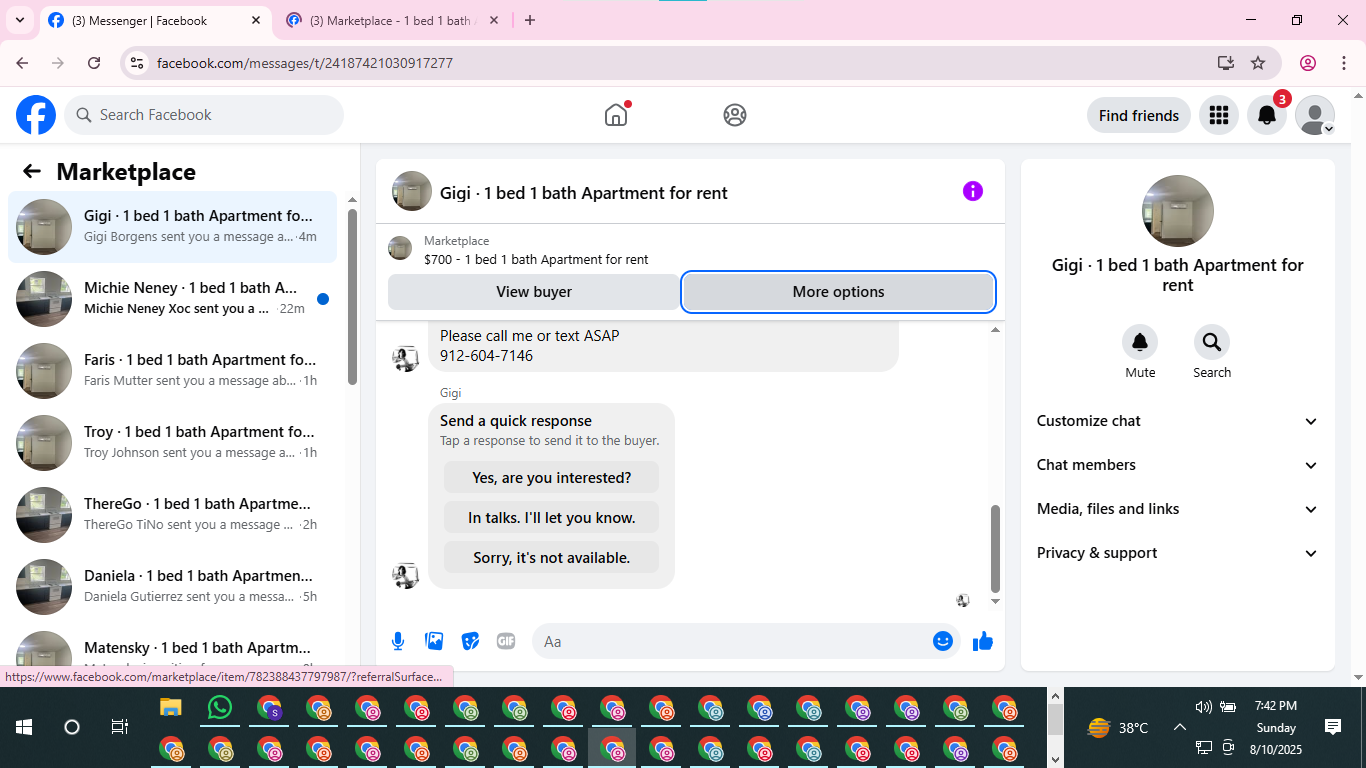This screenshot has height=768, width=1366.
Task: Open File Explorer from the taskbar
Action: tap(171, 708)
